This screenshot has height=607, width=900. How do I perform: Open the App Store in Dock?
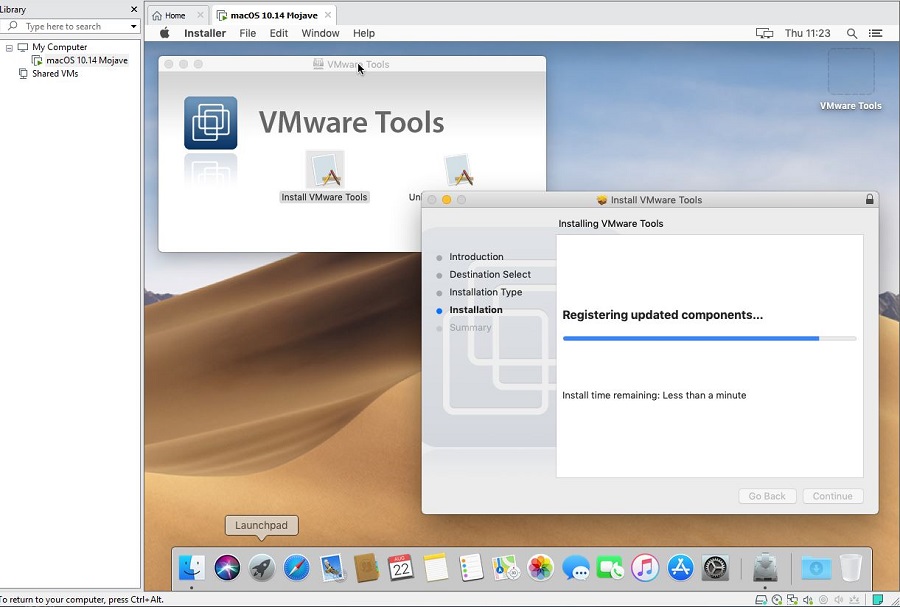680,568
